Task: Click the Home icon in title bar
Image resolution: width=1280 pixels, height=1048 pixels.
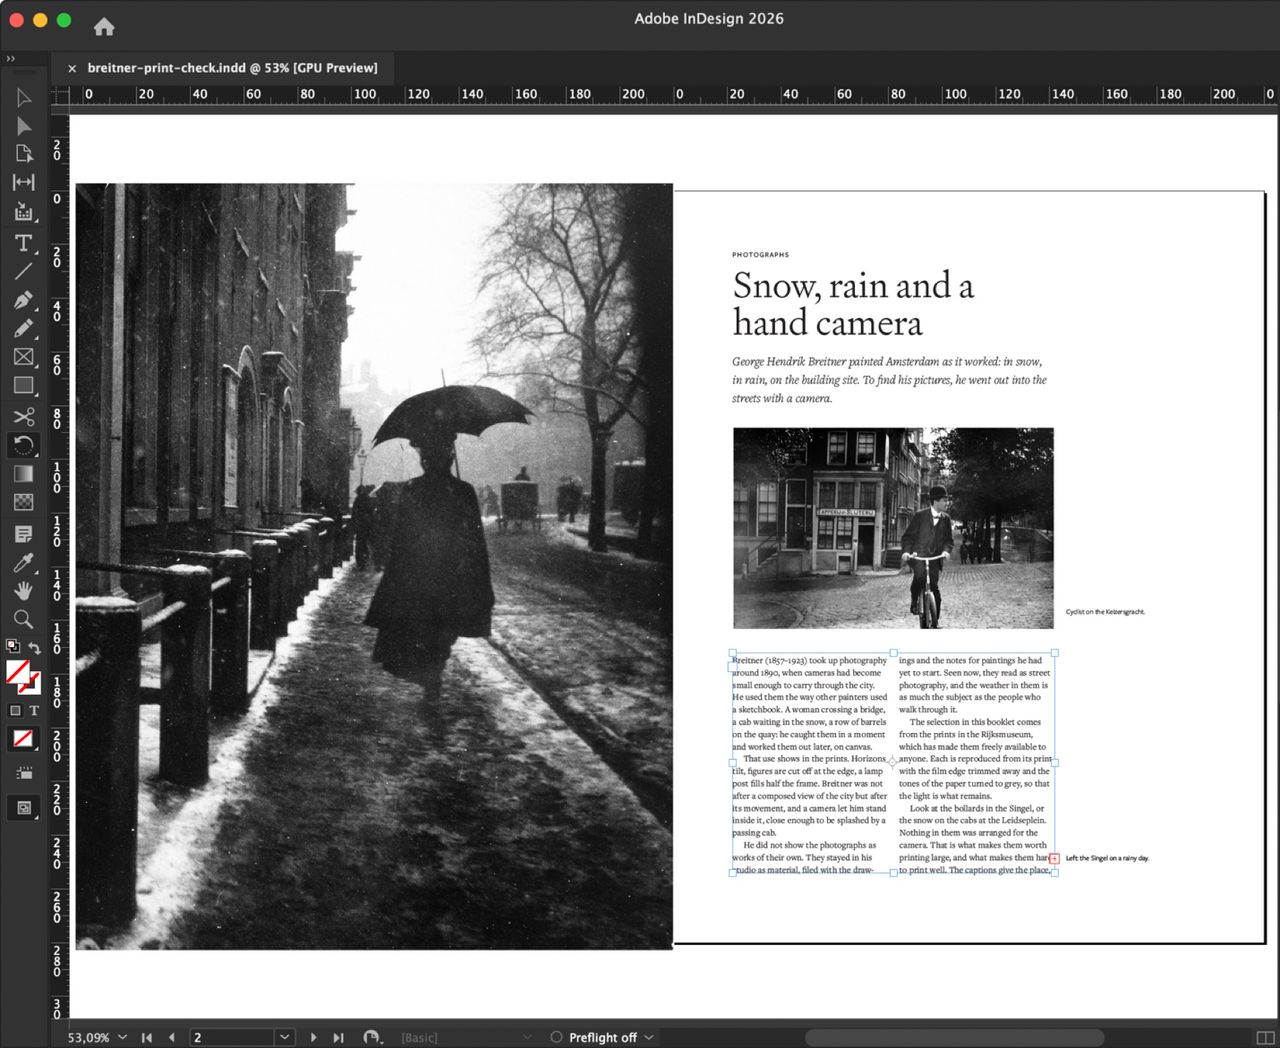Action: (x=104, y=27)
